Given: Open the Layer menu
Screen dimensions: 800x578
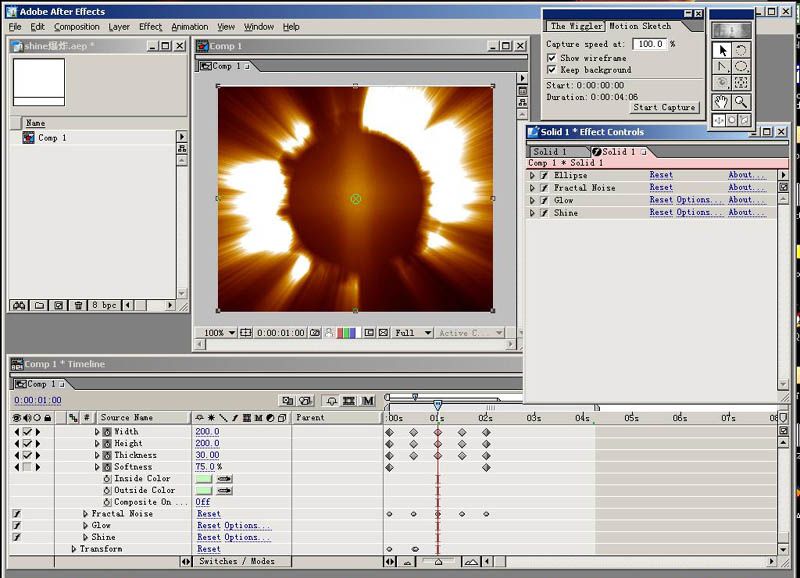Looking at the screenshot, I should [119, 27].
